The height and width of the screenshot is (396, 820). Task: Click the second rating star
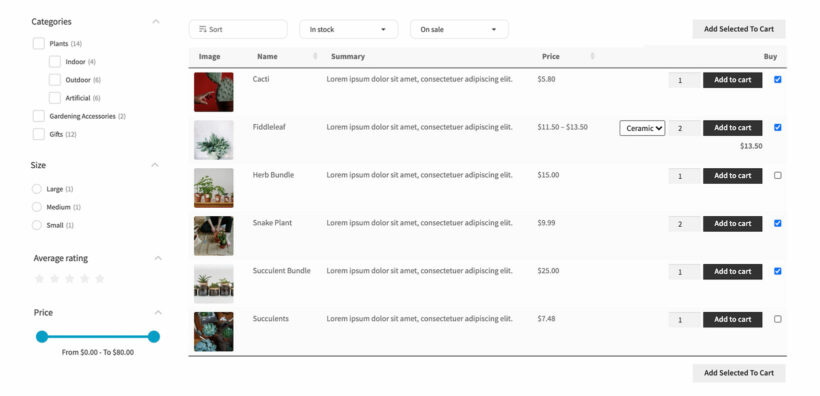(x=54, y=279)
